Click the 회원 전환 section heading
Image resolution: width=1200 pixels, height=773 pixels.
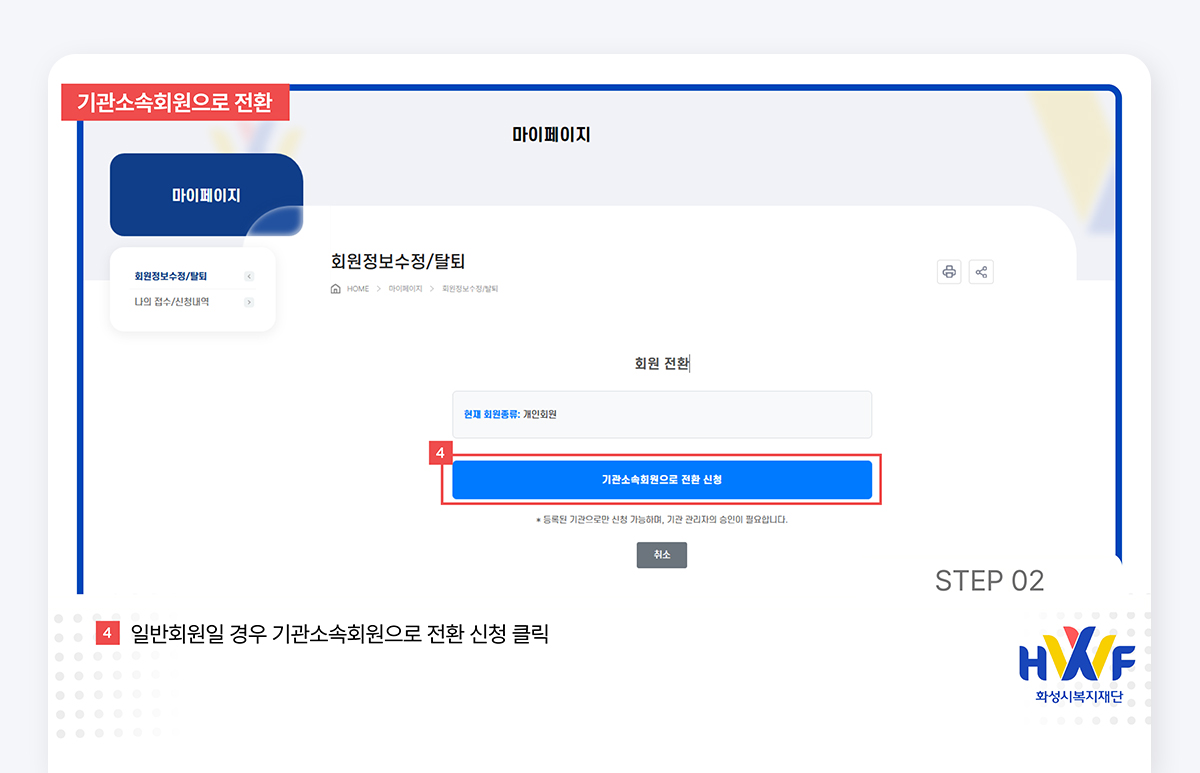(x=661, y=364)
